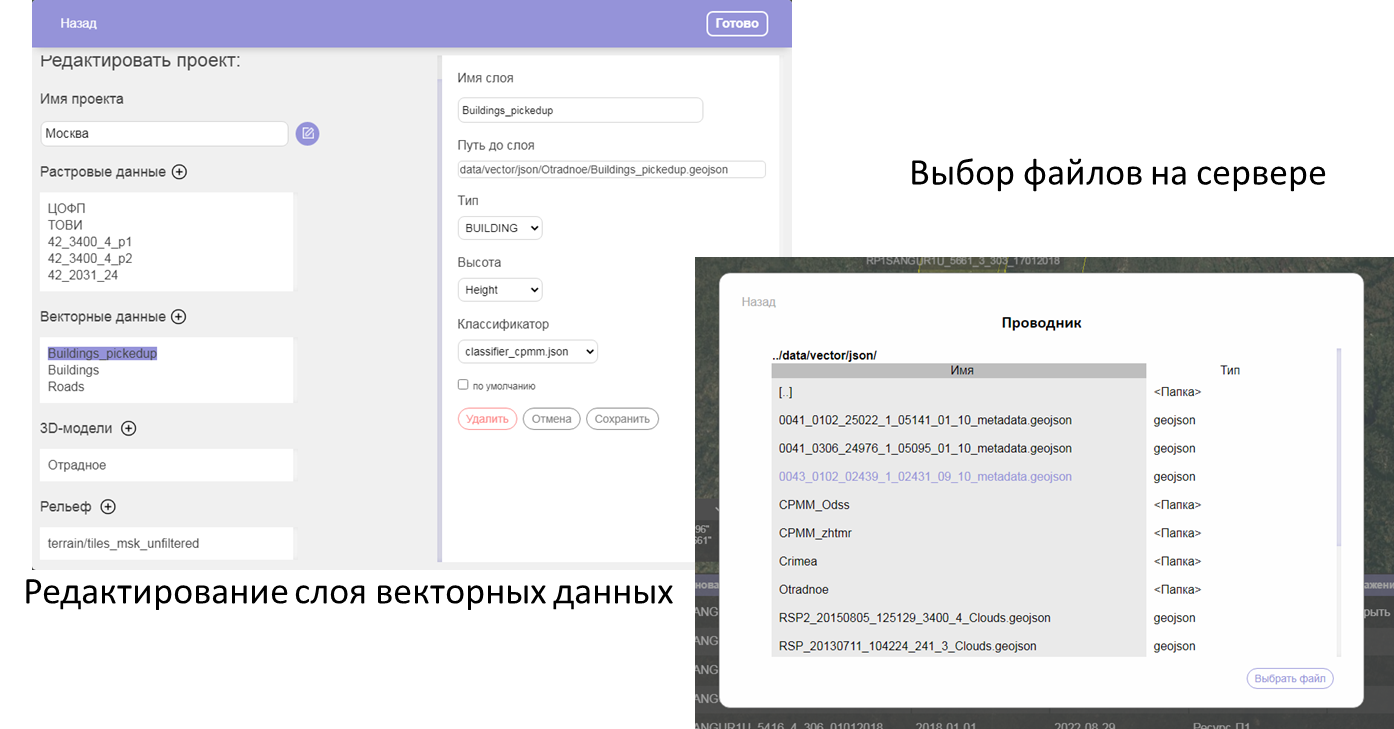Save the layer with Сохранить button
Image resolution: width=1394 pixels, height=729 pixels.
tap(622, 419)
